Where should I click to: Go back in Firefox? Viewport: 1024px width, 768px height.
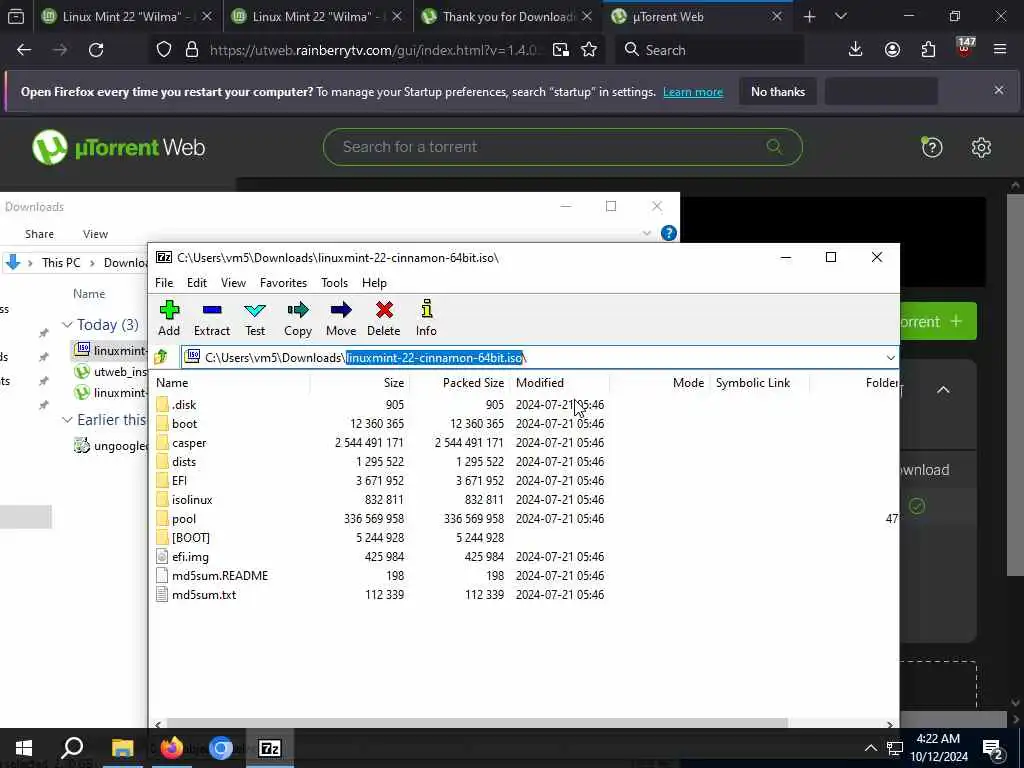point(24,50)
